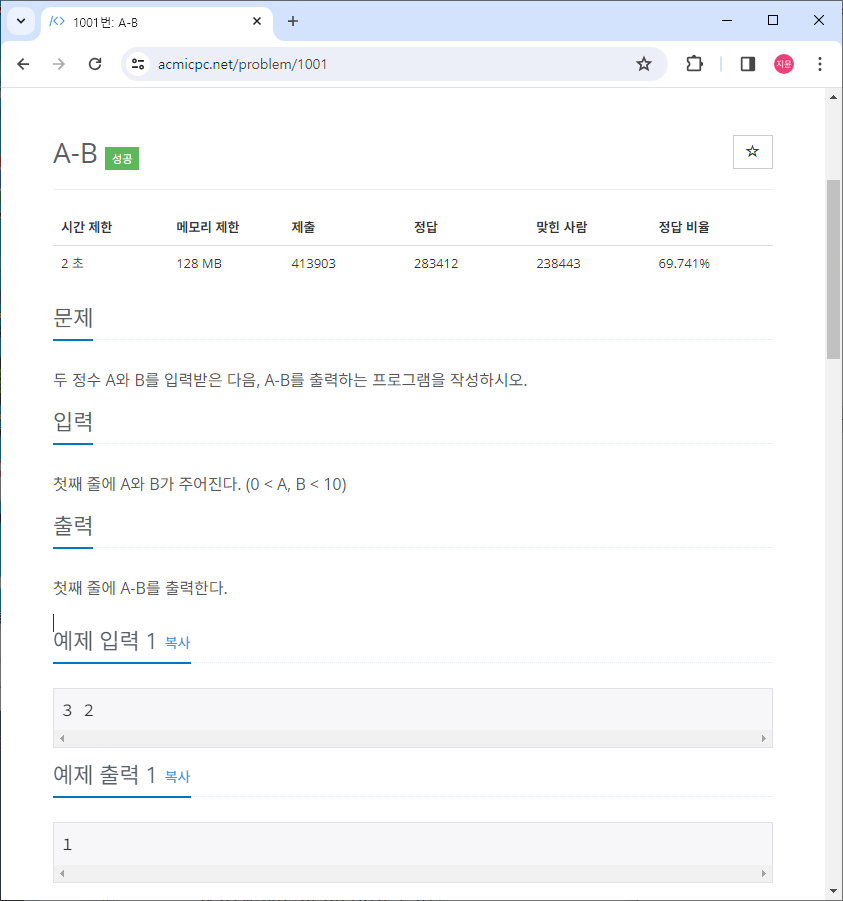Reload the problem page
Image resolution: width=843 pixels, height=901 pixels.
[95, 63]
